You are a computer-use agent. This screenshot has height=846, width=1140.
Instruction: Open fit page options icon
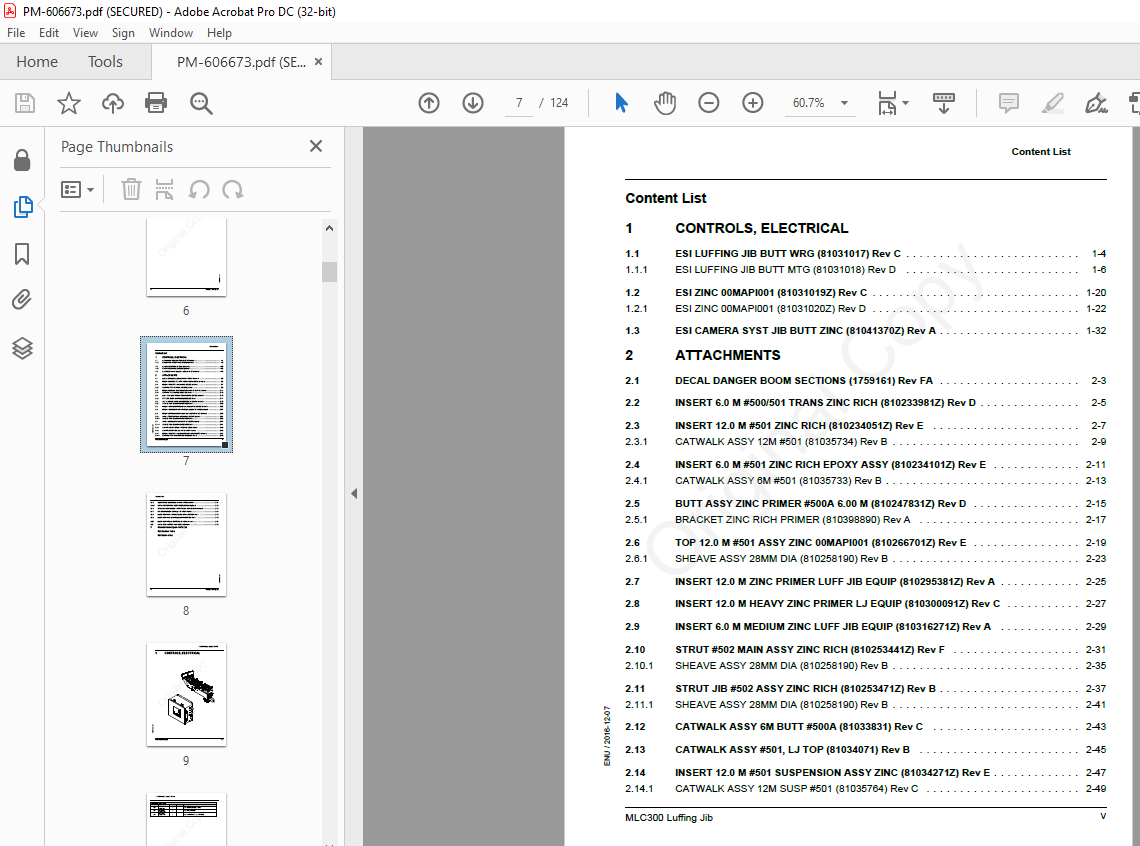point(887,103)
